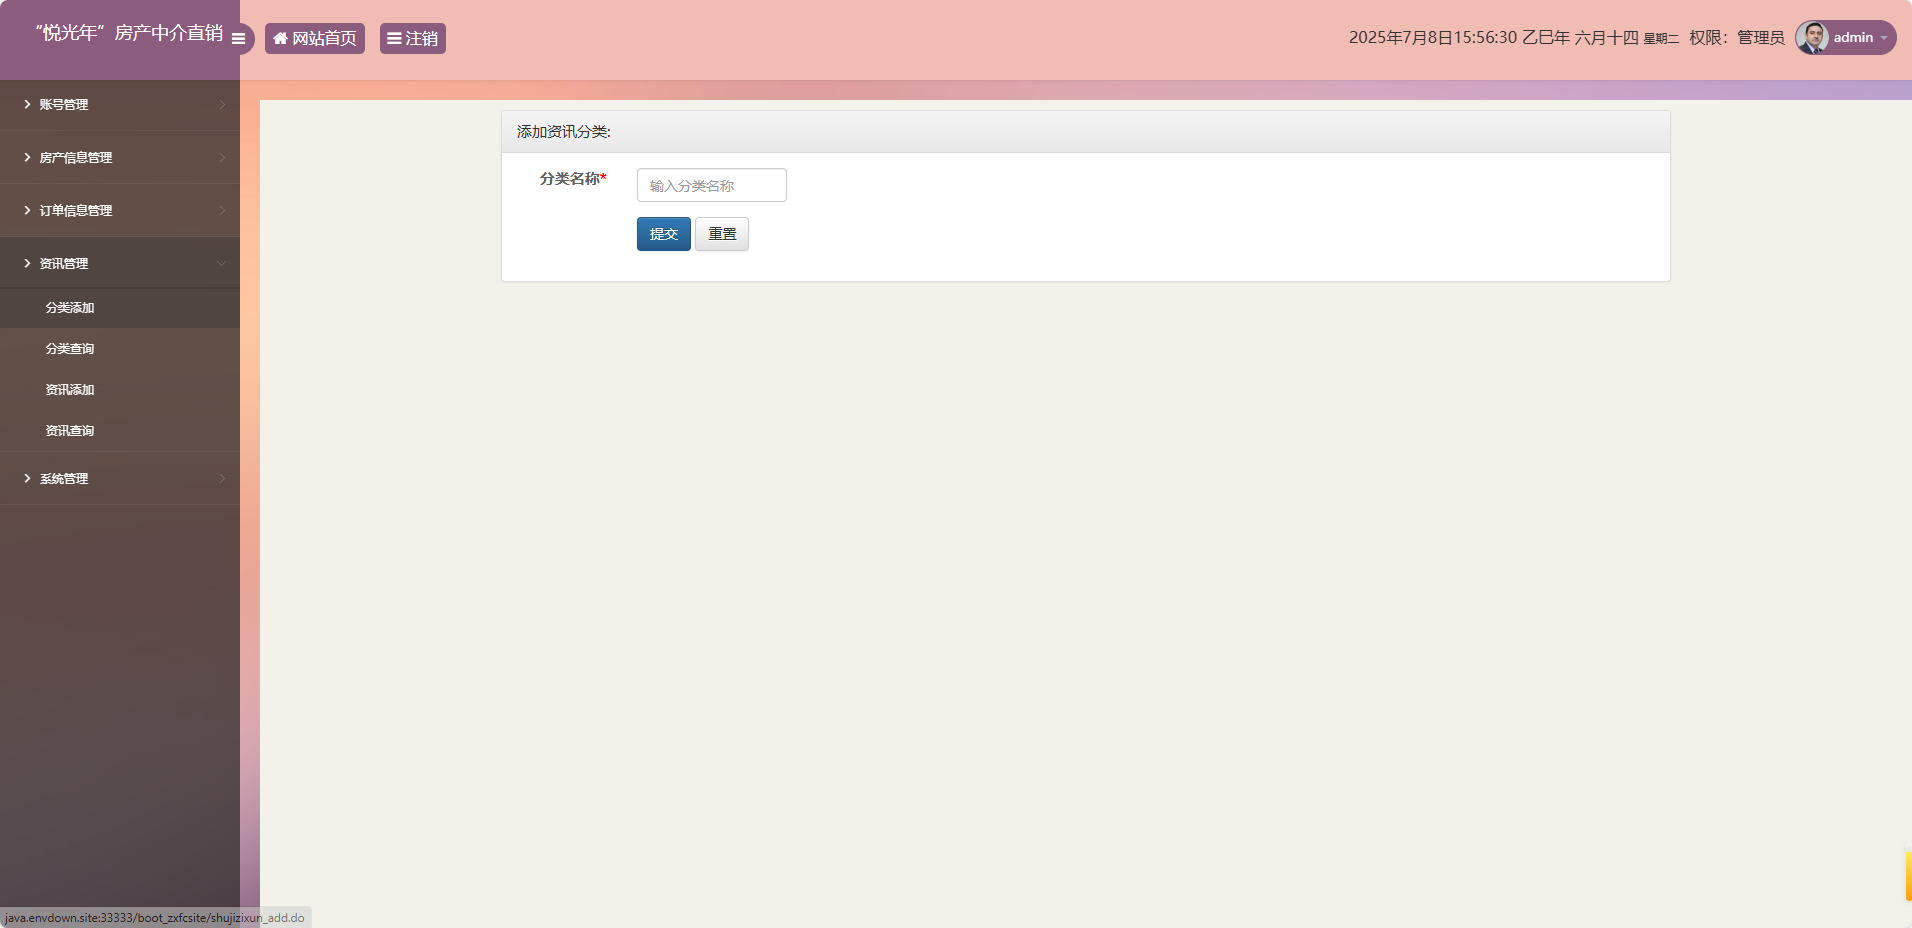1912x928 pixels.
Task: Expand 房产信息管理 menu
Action: (x=120, y=157)
